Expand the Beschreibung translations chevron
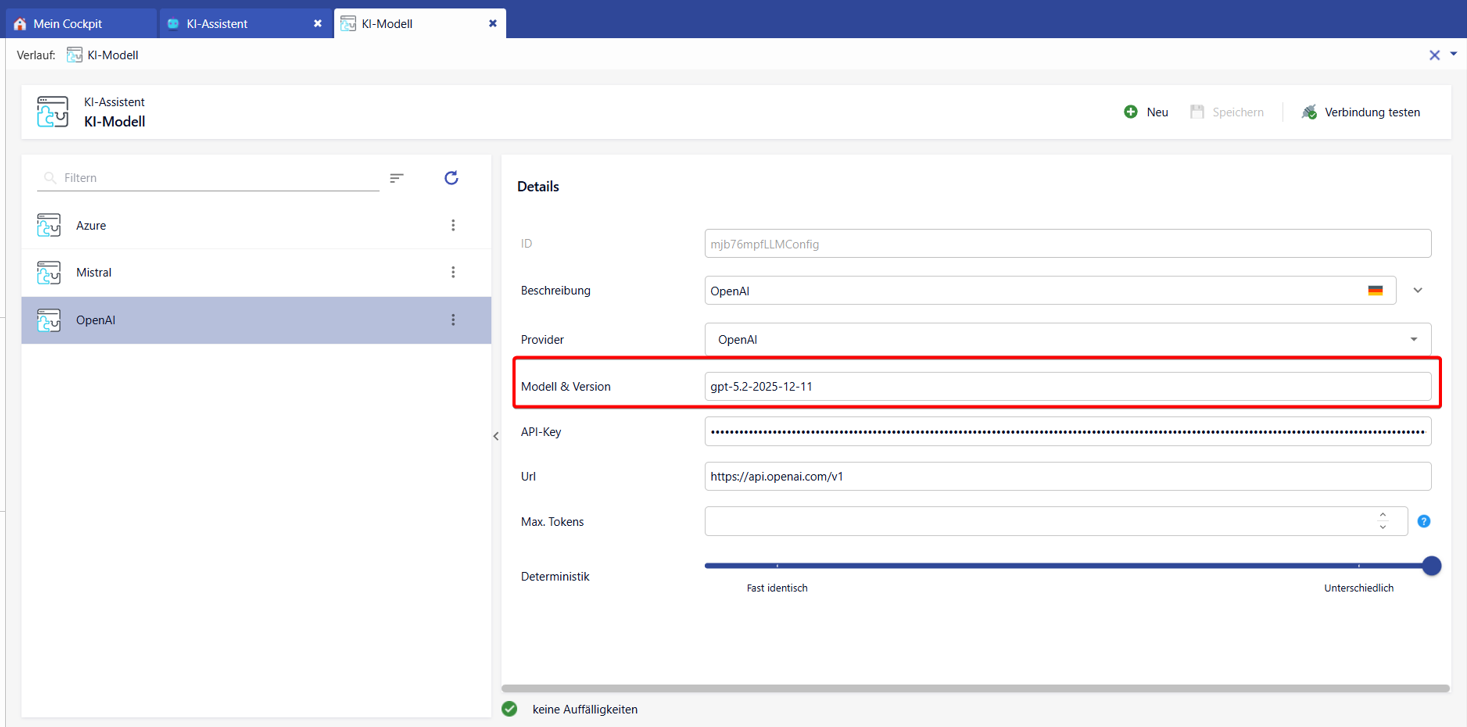 [1417, 291]
